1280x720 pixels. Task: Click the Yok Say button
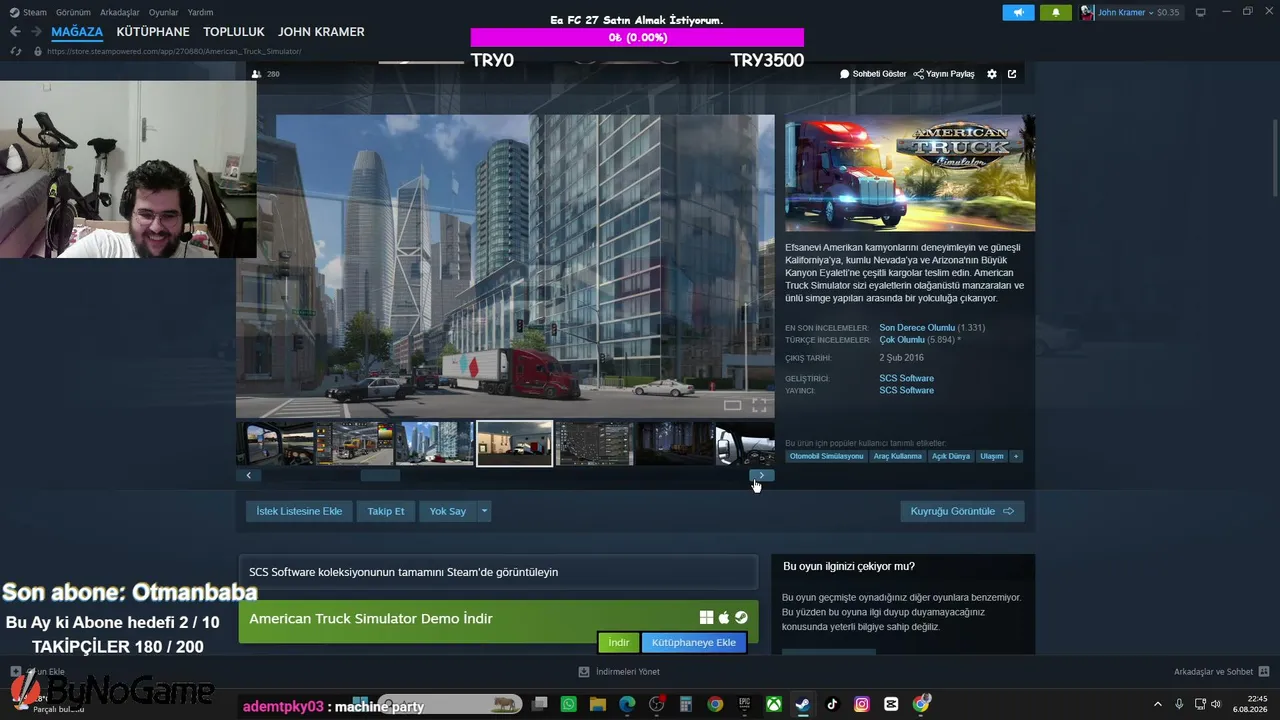coord(448,511)
